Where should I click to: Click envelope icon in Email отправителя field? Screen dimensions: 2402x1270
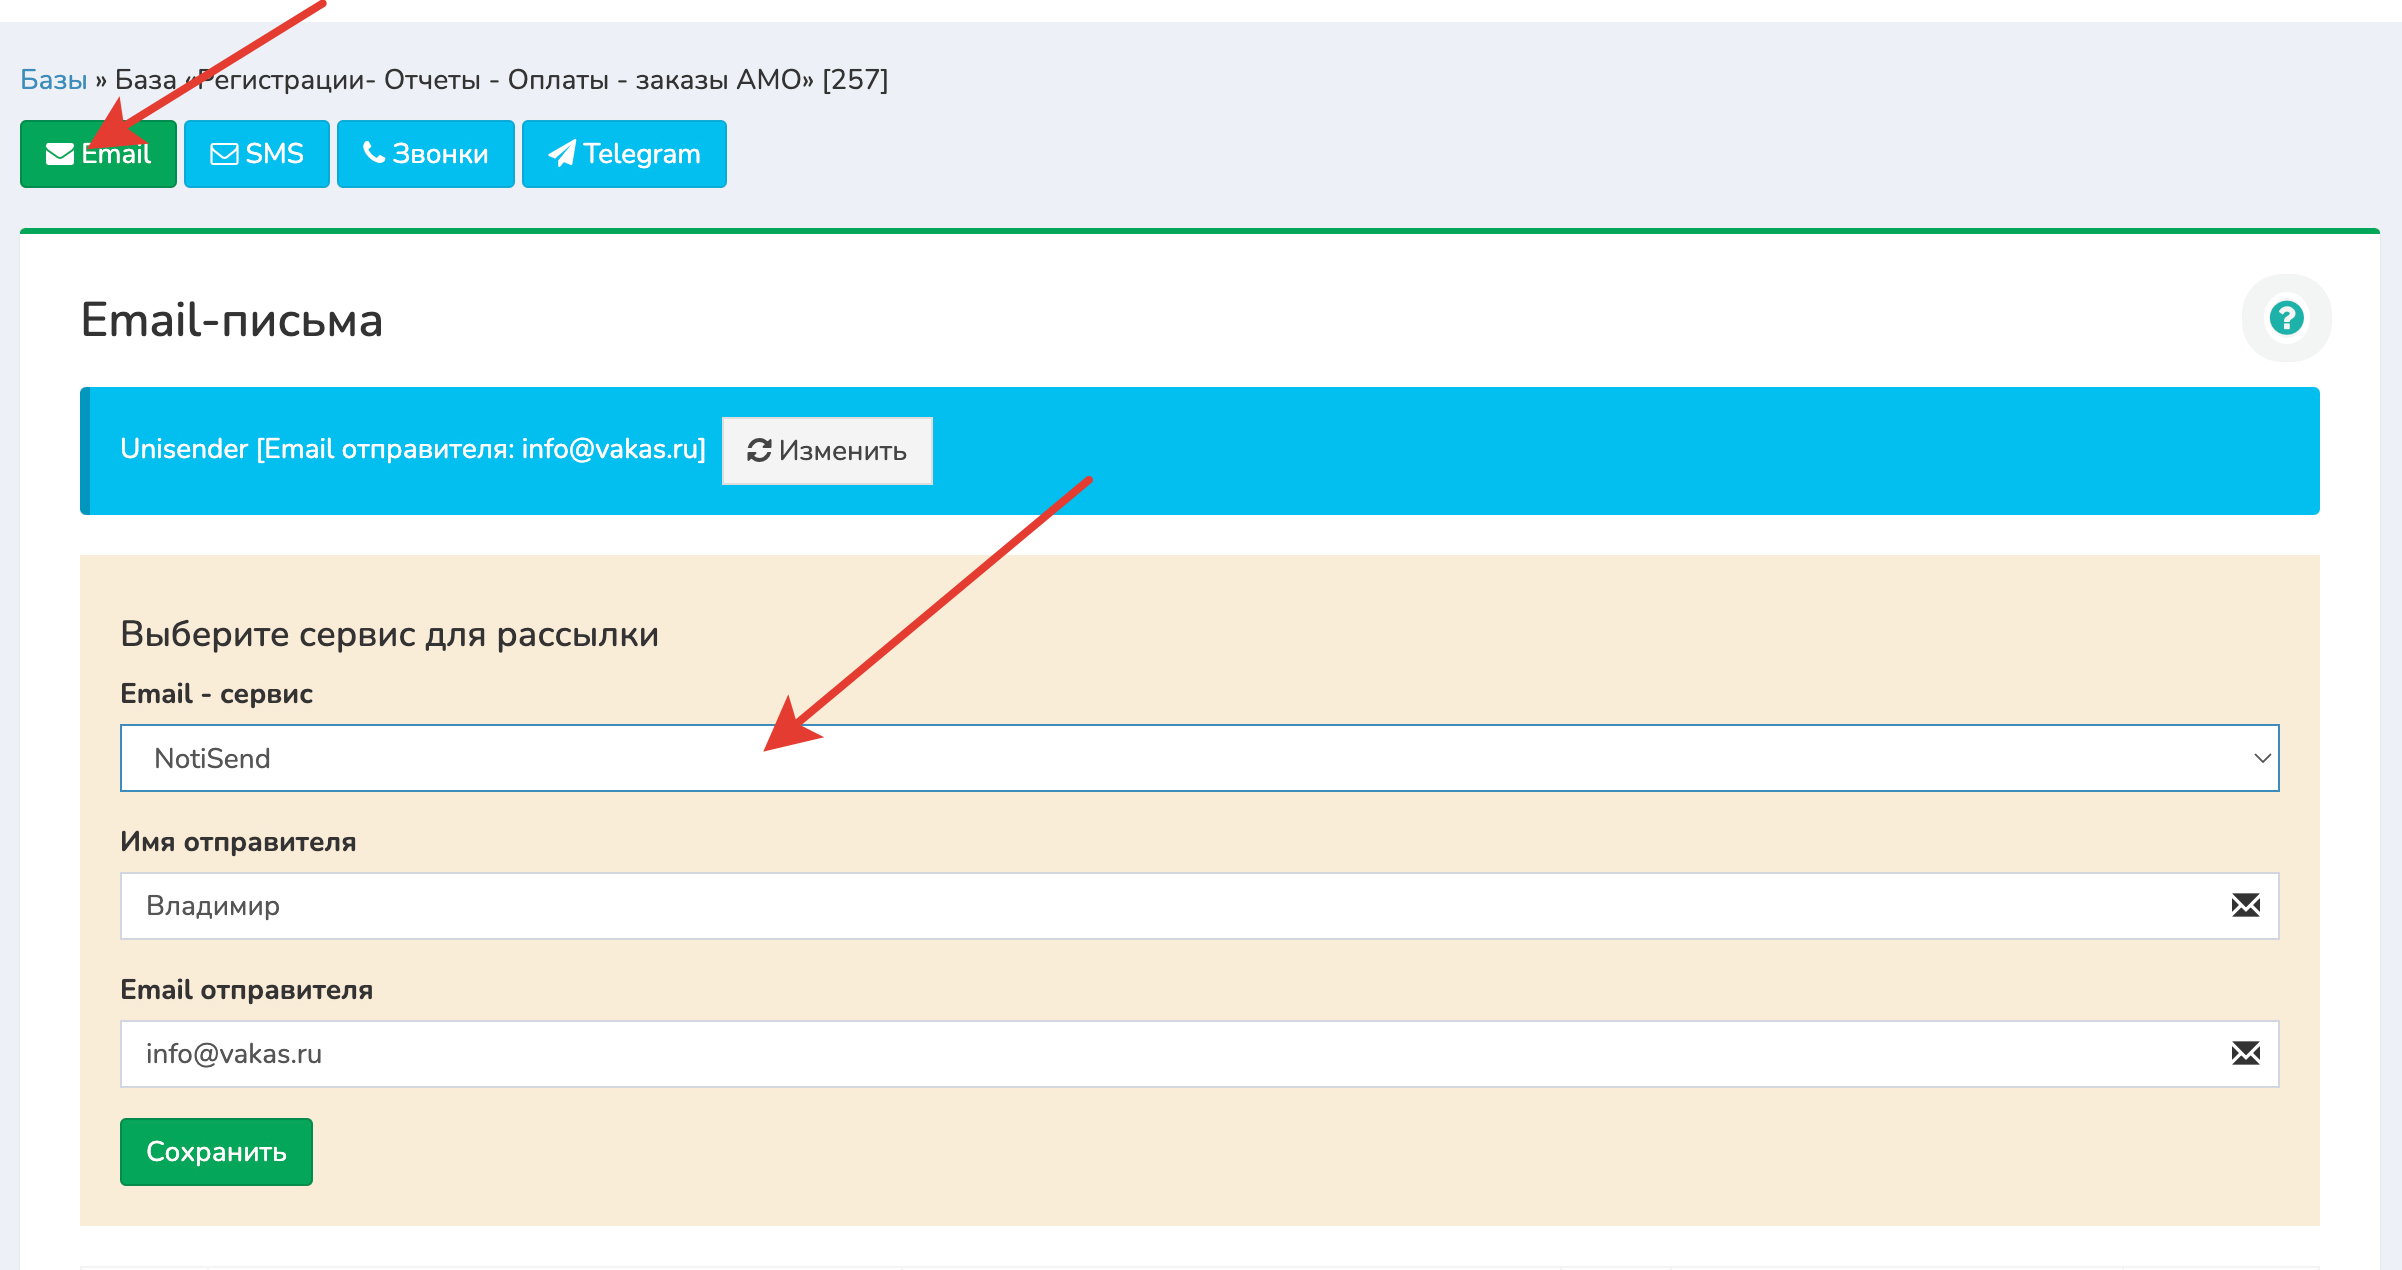pyautogui.click(x=2245, y=1054)
